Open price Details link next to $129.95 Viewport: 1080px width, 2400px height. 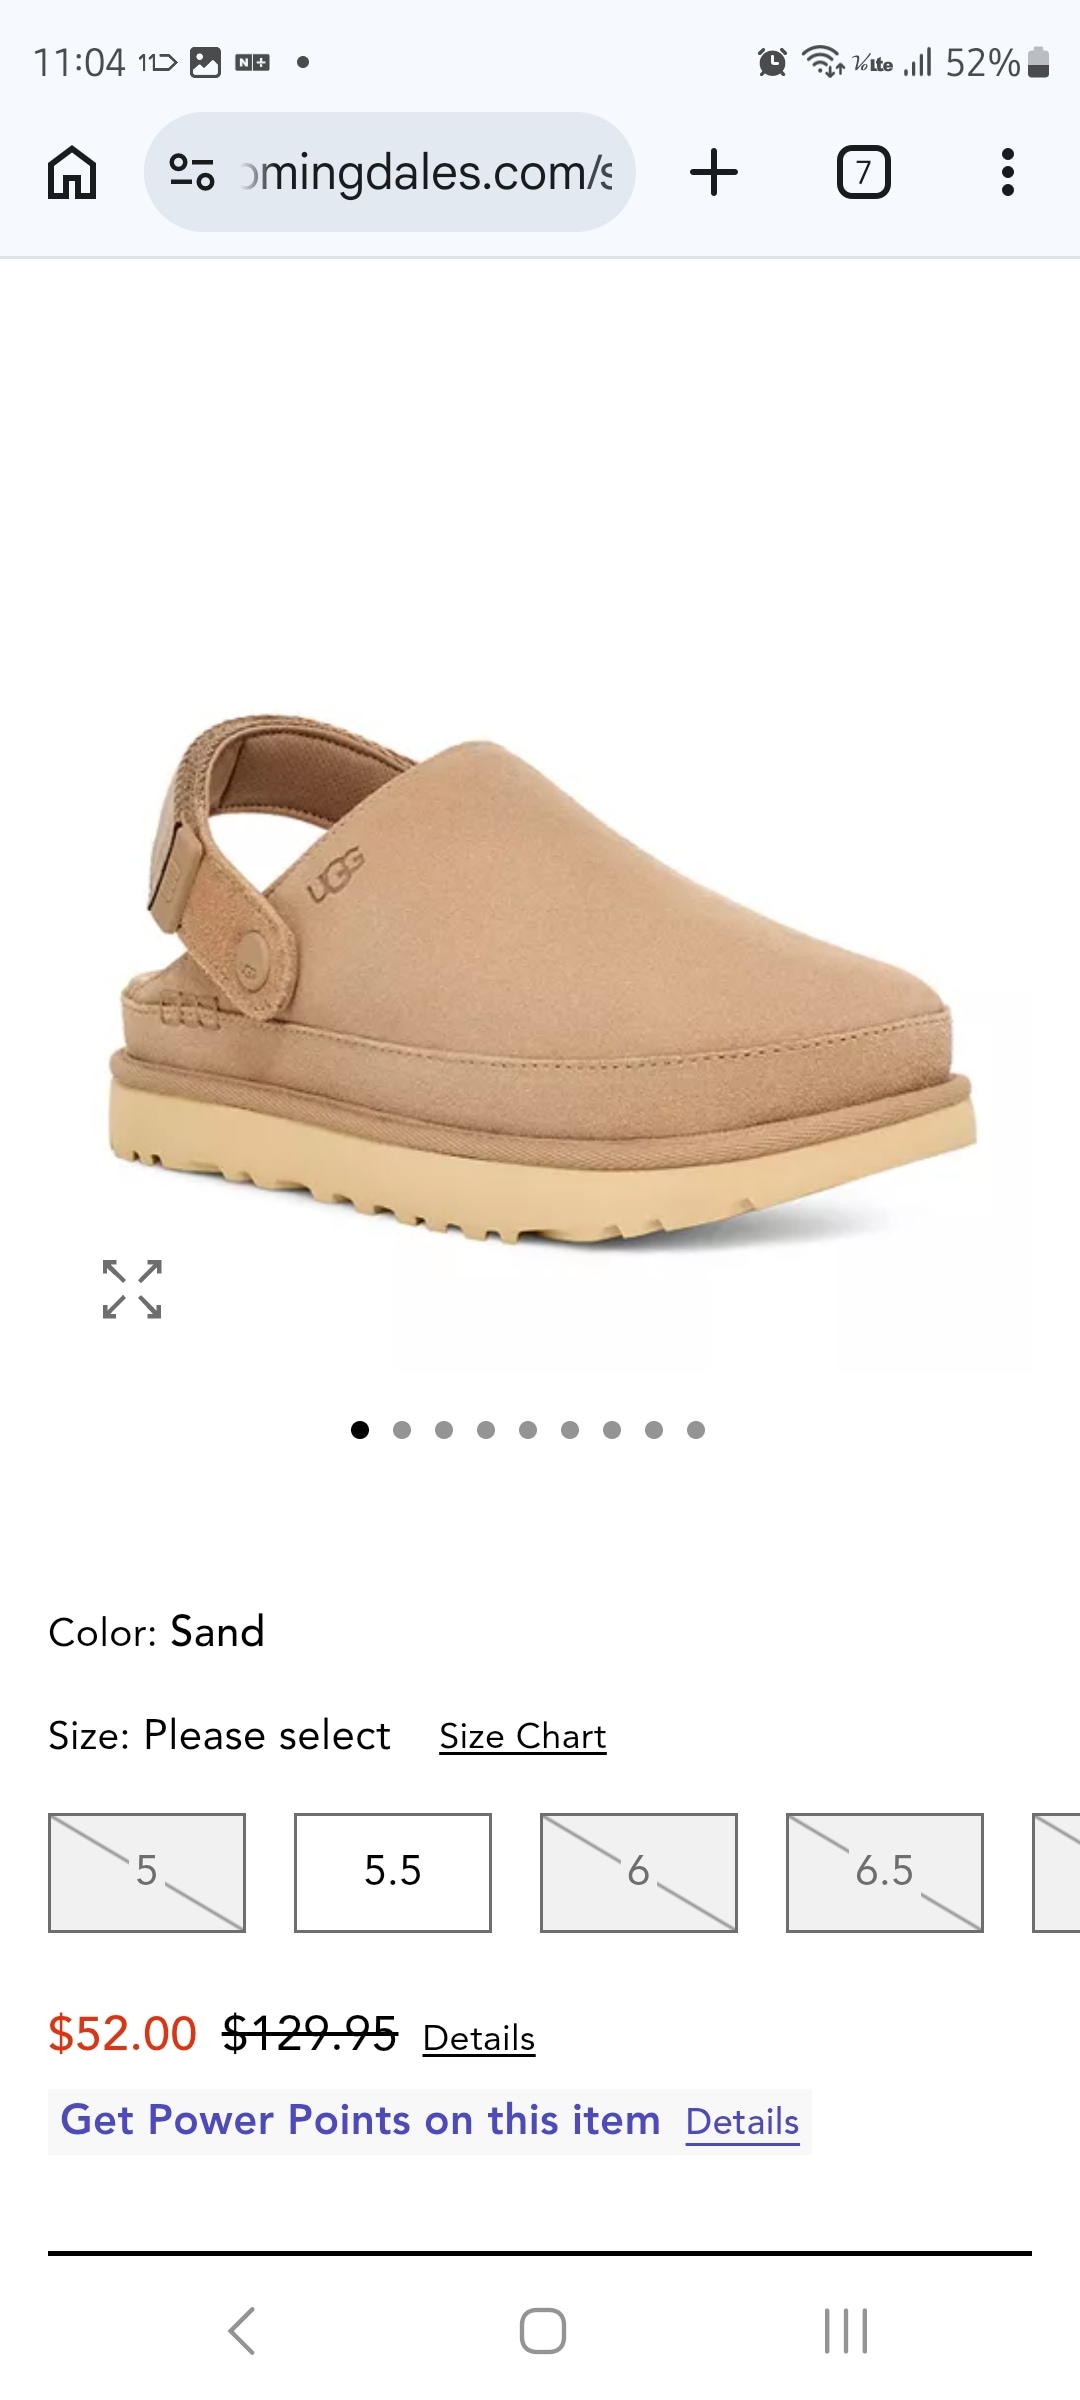pyautogui.click(x=479, y=2038)
